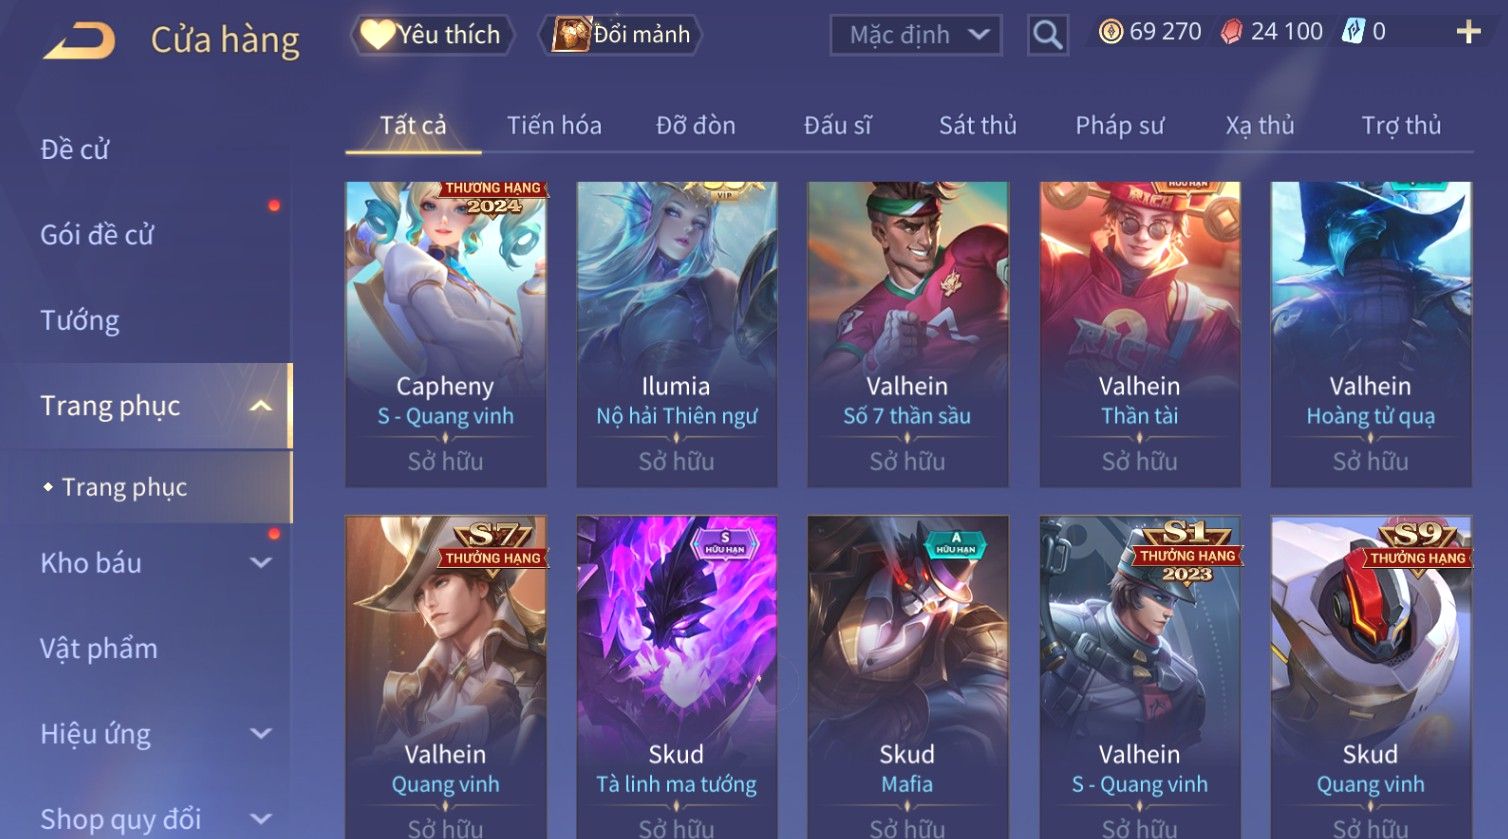Expand the Kho báu sidebar section
Screen dimensions: 1508x839
coord(261,563)
